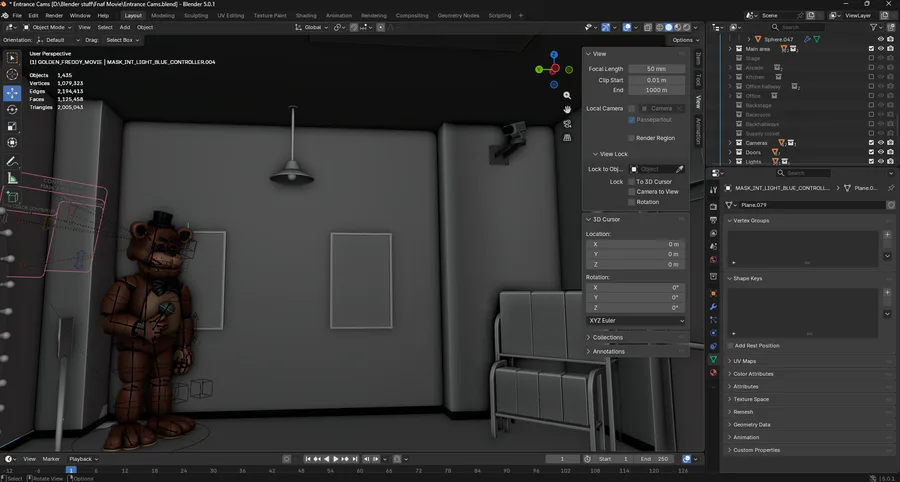Viewport: 900px width, 482px height.
Task: Activate the Transform tool
Action: pos(12,143)
